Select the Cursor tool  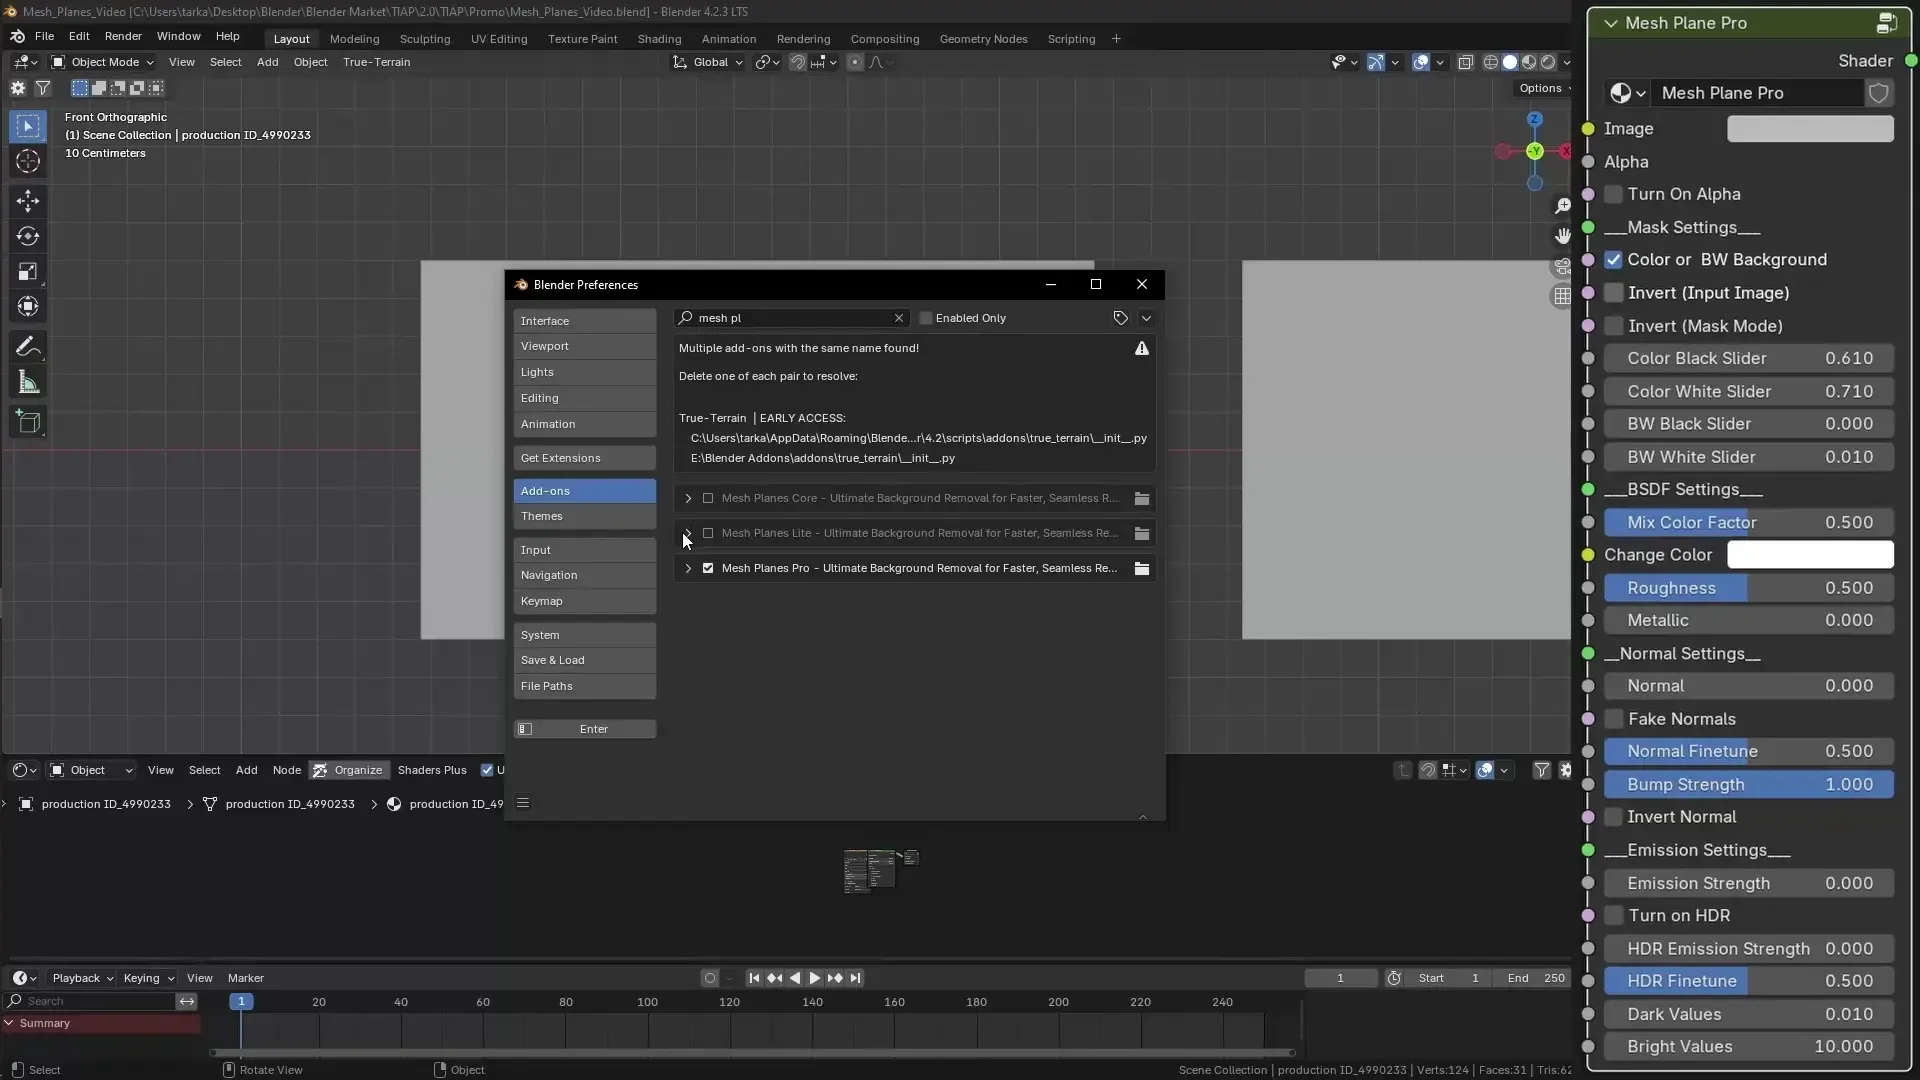[28, 161]
